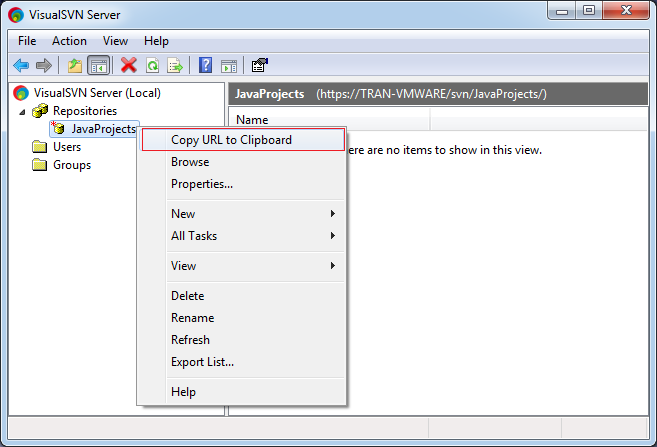This screenshot has width=657, height=447.
Task: Click the Back arrow toolbar icon
Action: pyautogui.click(x=21, y=65)
